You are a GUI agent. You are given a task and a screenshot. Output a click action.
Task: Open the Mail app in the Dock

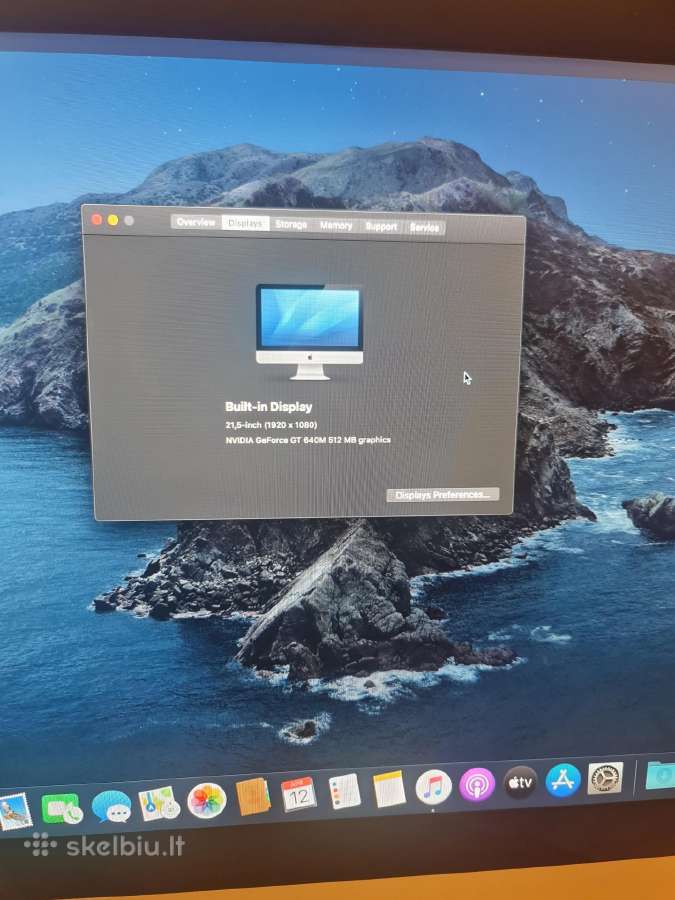click(14, 811)
